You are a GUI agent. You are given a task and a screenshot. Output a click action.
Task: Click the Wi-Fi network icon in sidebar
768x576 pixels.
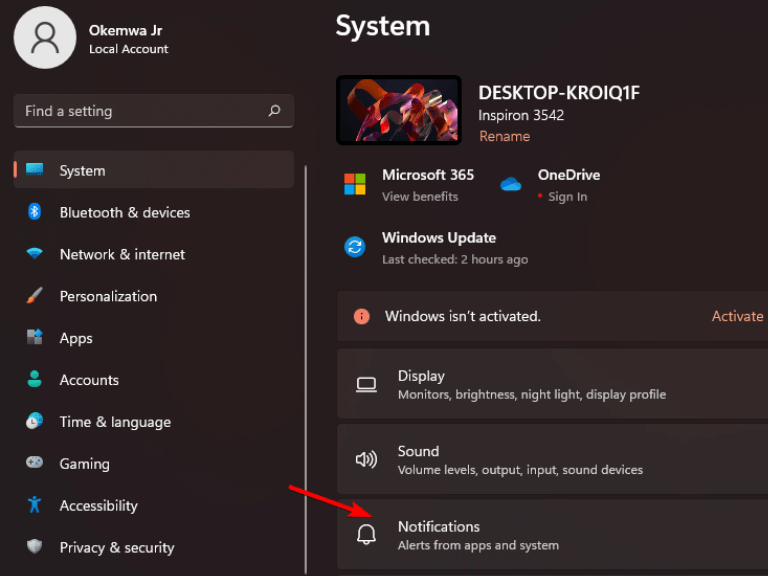click(34, 254)
